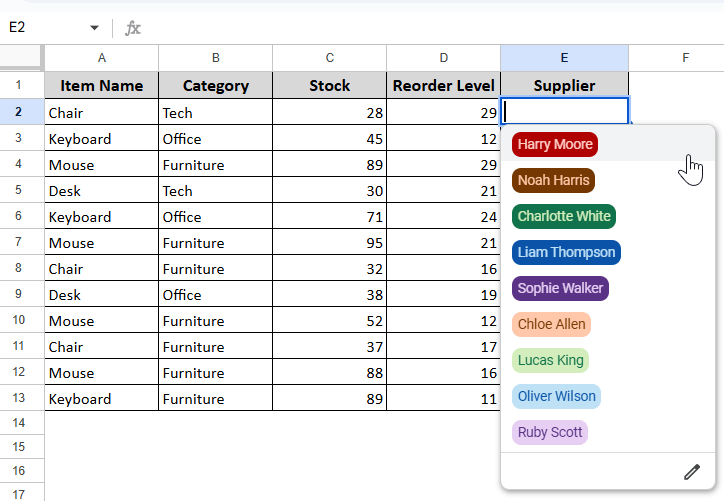Choose Sophie Walker supplier option
724x501 pixels.
(x=560, y=288)
